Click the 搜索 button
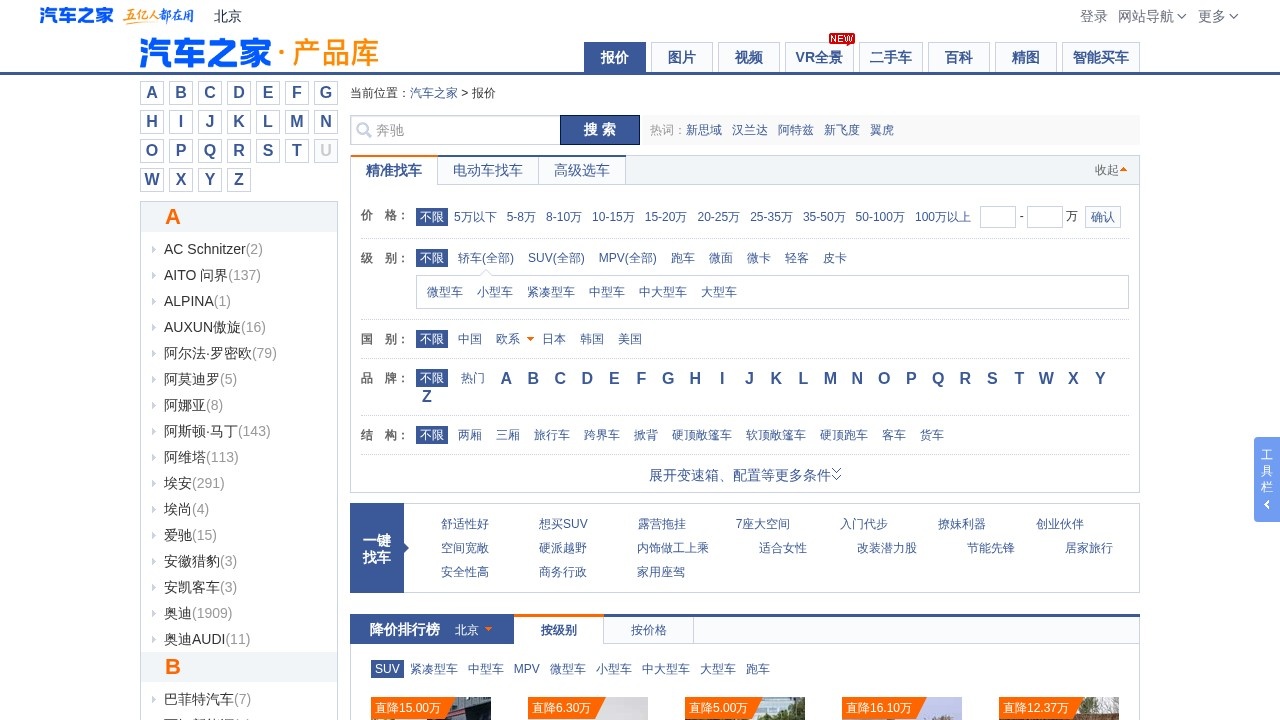The height and width of the screenshot is (720, 1280). point(600,130)
